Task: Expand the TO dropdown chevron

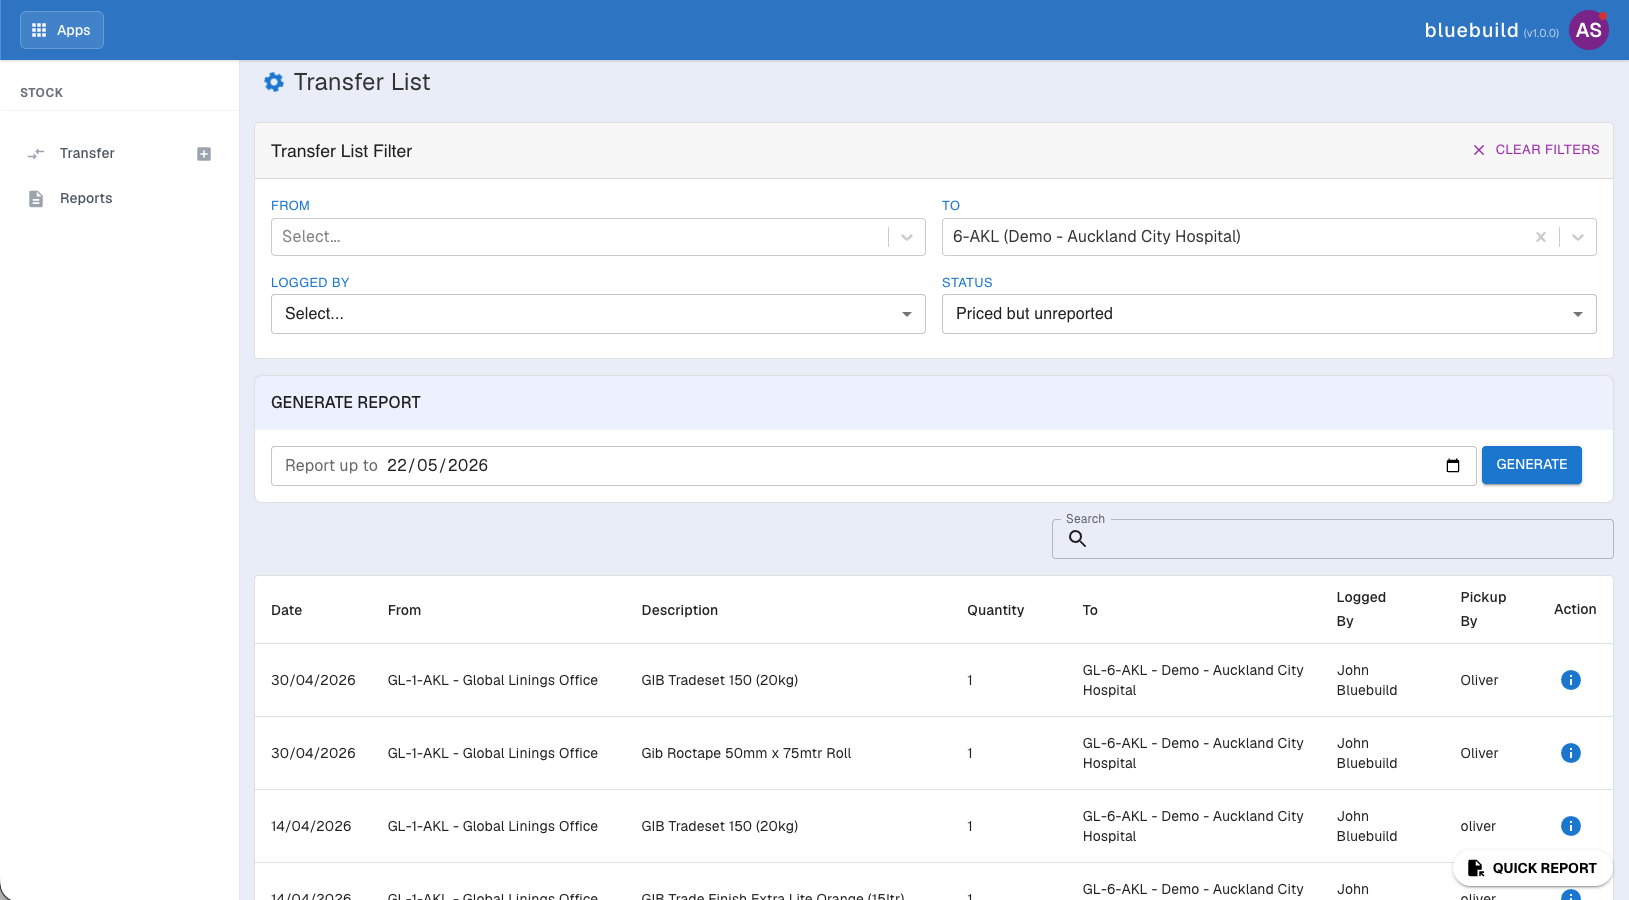Action: point(1578,237)
